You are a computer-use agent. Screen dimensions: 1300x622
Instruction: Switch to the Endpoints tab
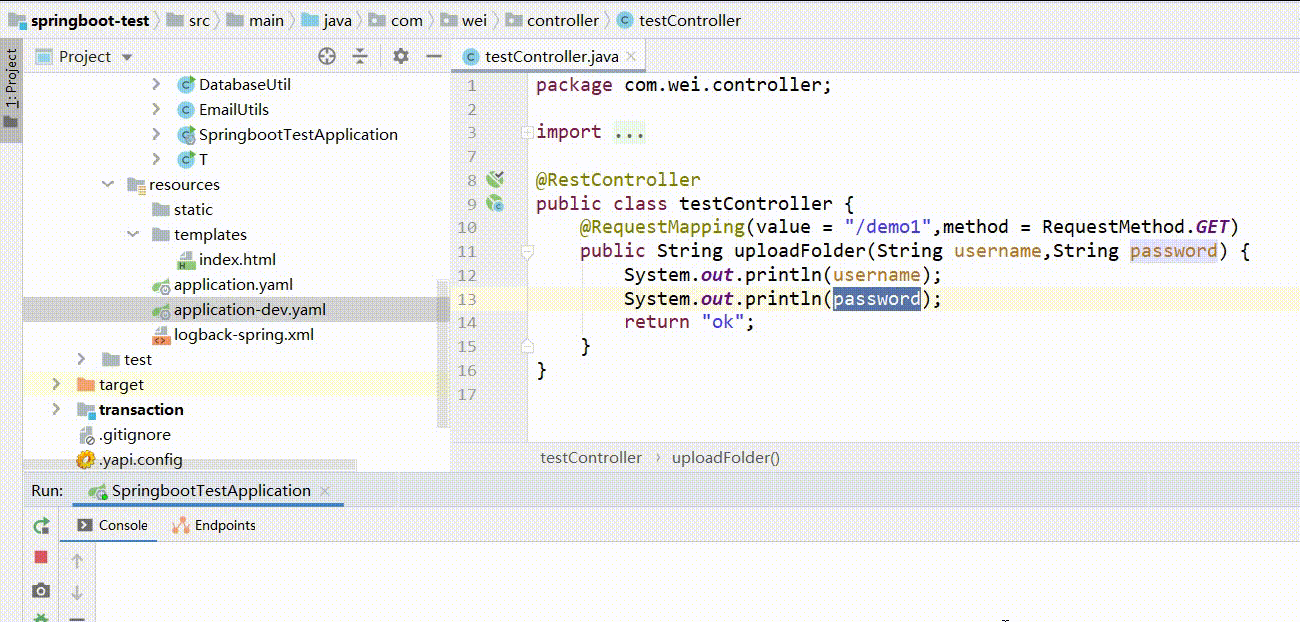click(213, 525)
